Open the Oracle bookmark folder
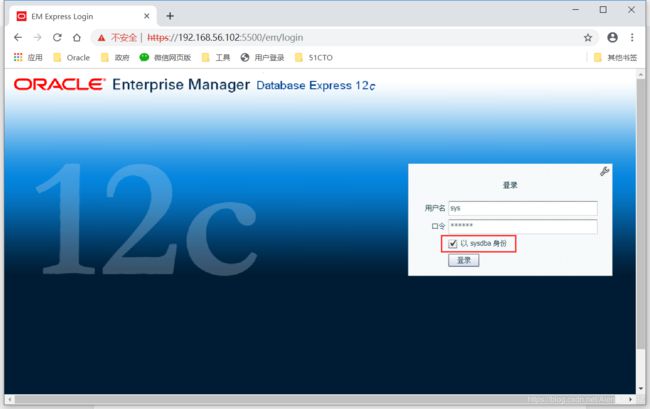Image resolution: width=650 pixels, height=409 pixels. pyautogui.click(x=72, y=58)
